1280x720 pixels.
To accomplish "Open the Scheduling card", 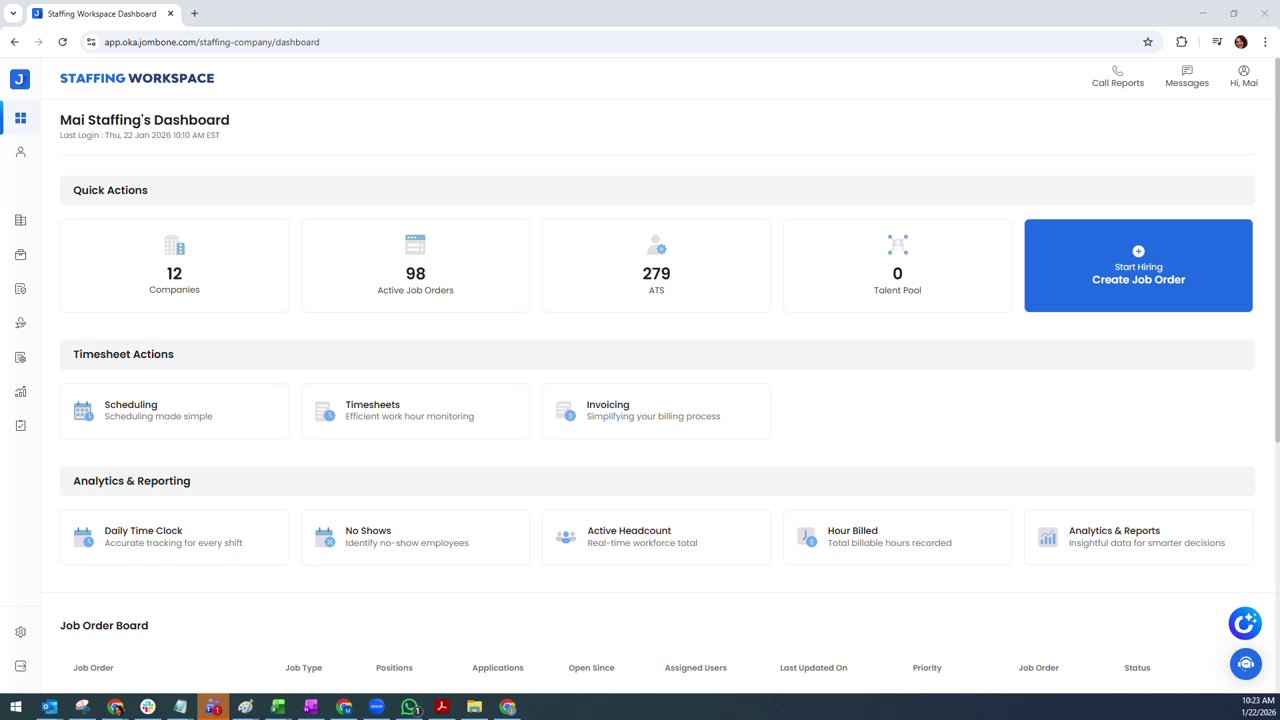I will click(174, 411).
